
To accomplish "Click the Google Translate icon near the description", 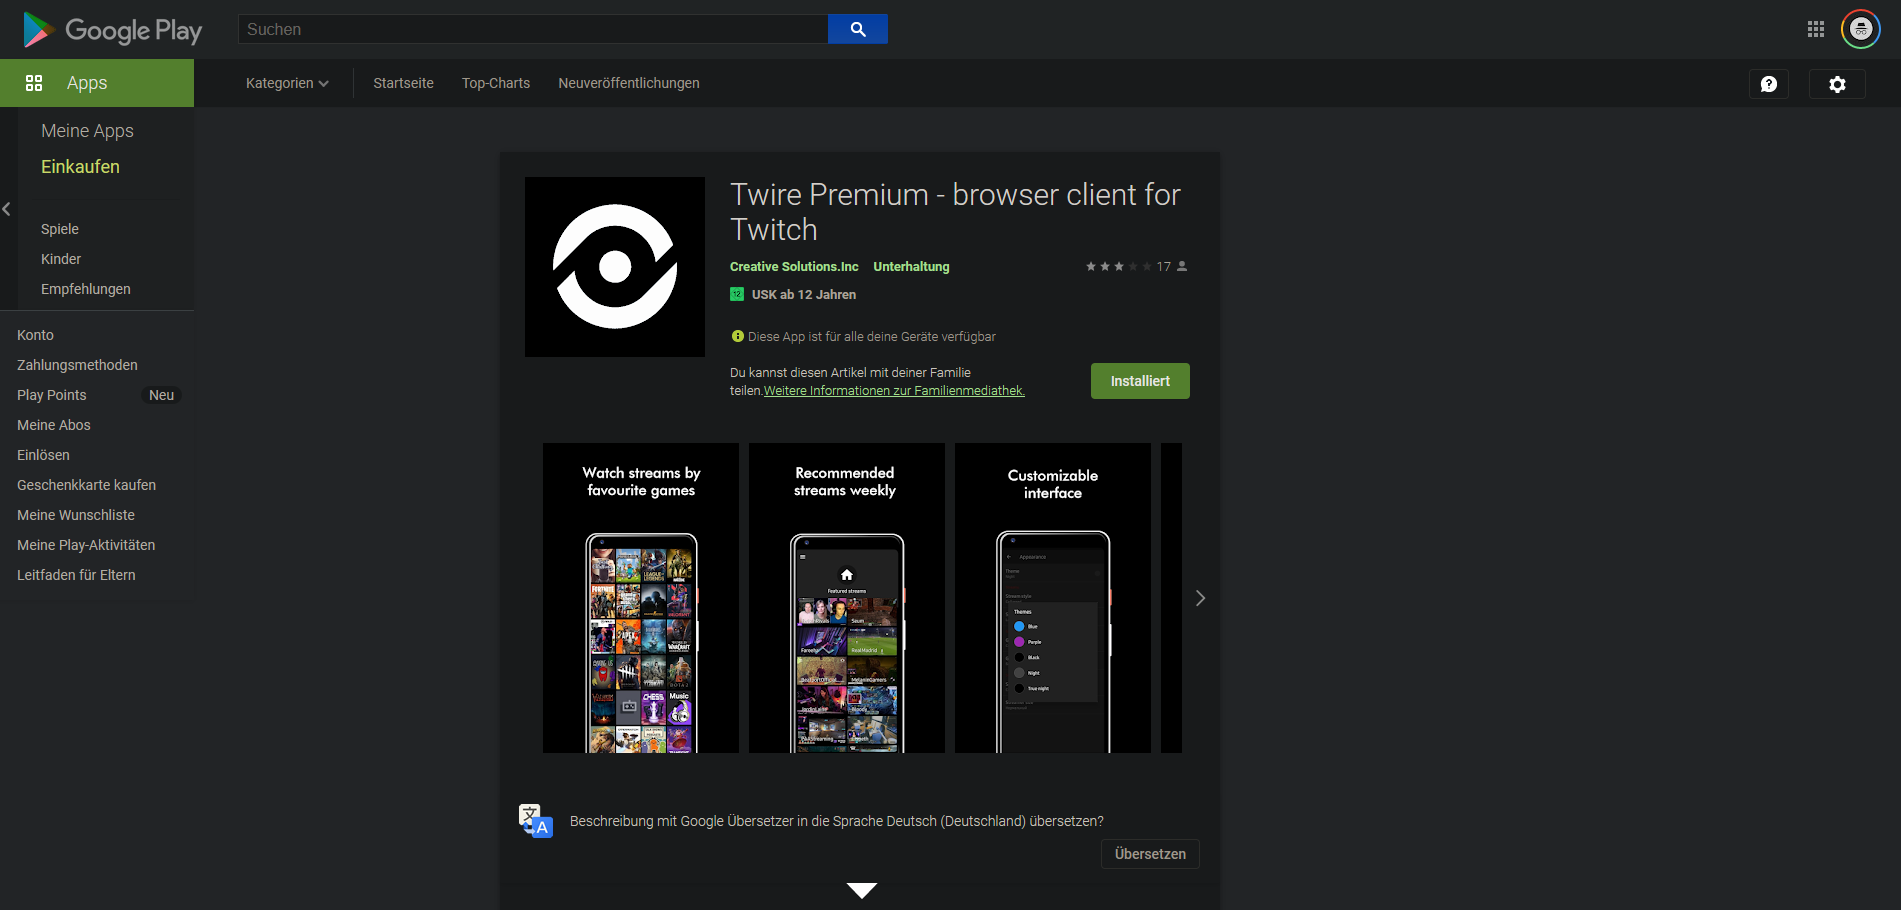I will tap(535, 819).
